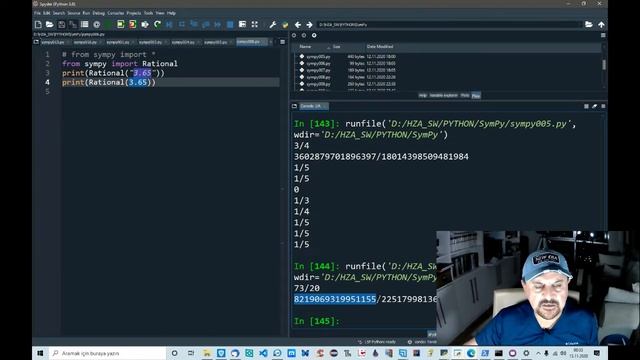Open the Help menu
640x360 pixels.
(x=171, y=13)
